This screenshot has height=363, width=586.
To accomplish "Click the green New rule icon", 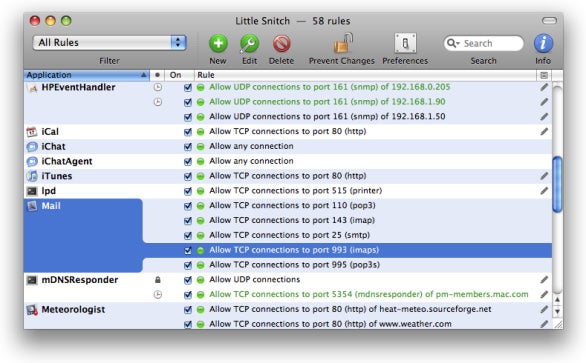I will click(x=218, y=43).
